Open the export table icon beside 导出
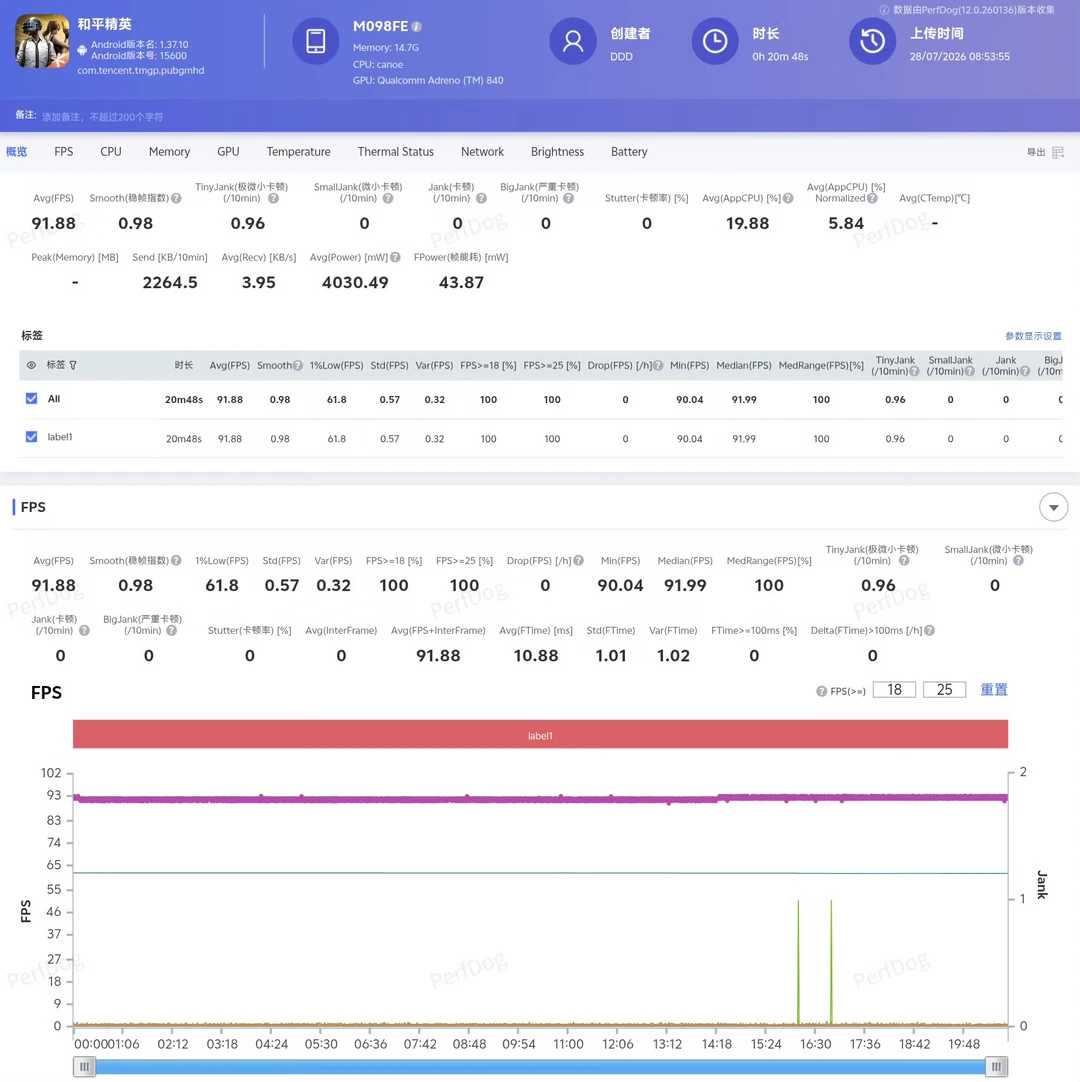The height and width of the screenshot is (1082, 1080). click(x=1058, y=152)
